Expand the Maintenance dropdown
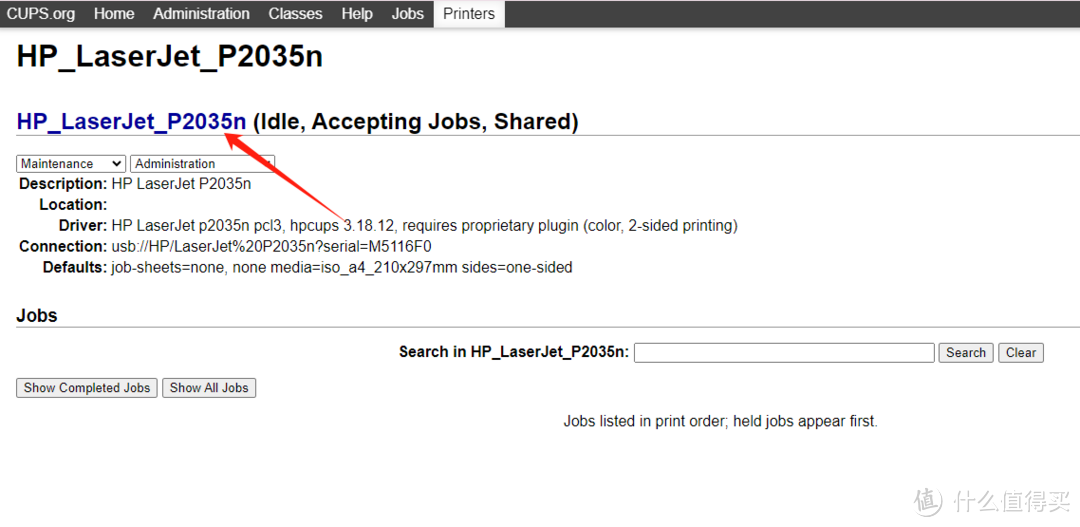1080x527 pixels. tap(70, 164)
